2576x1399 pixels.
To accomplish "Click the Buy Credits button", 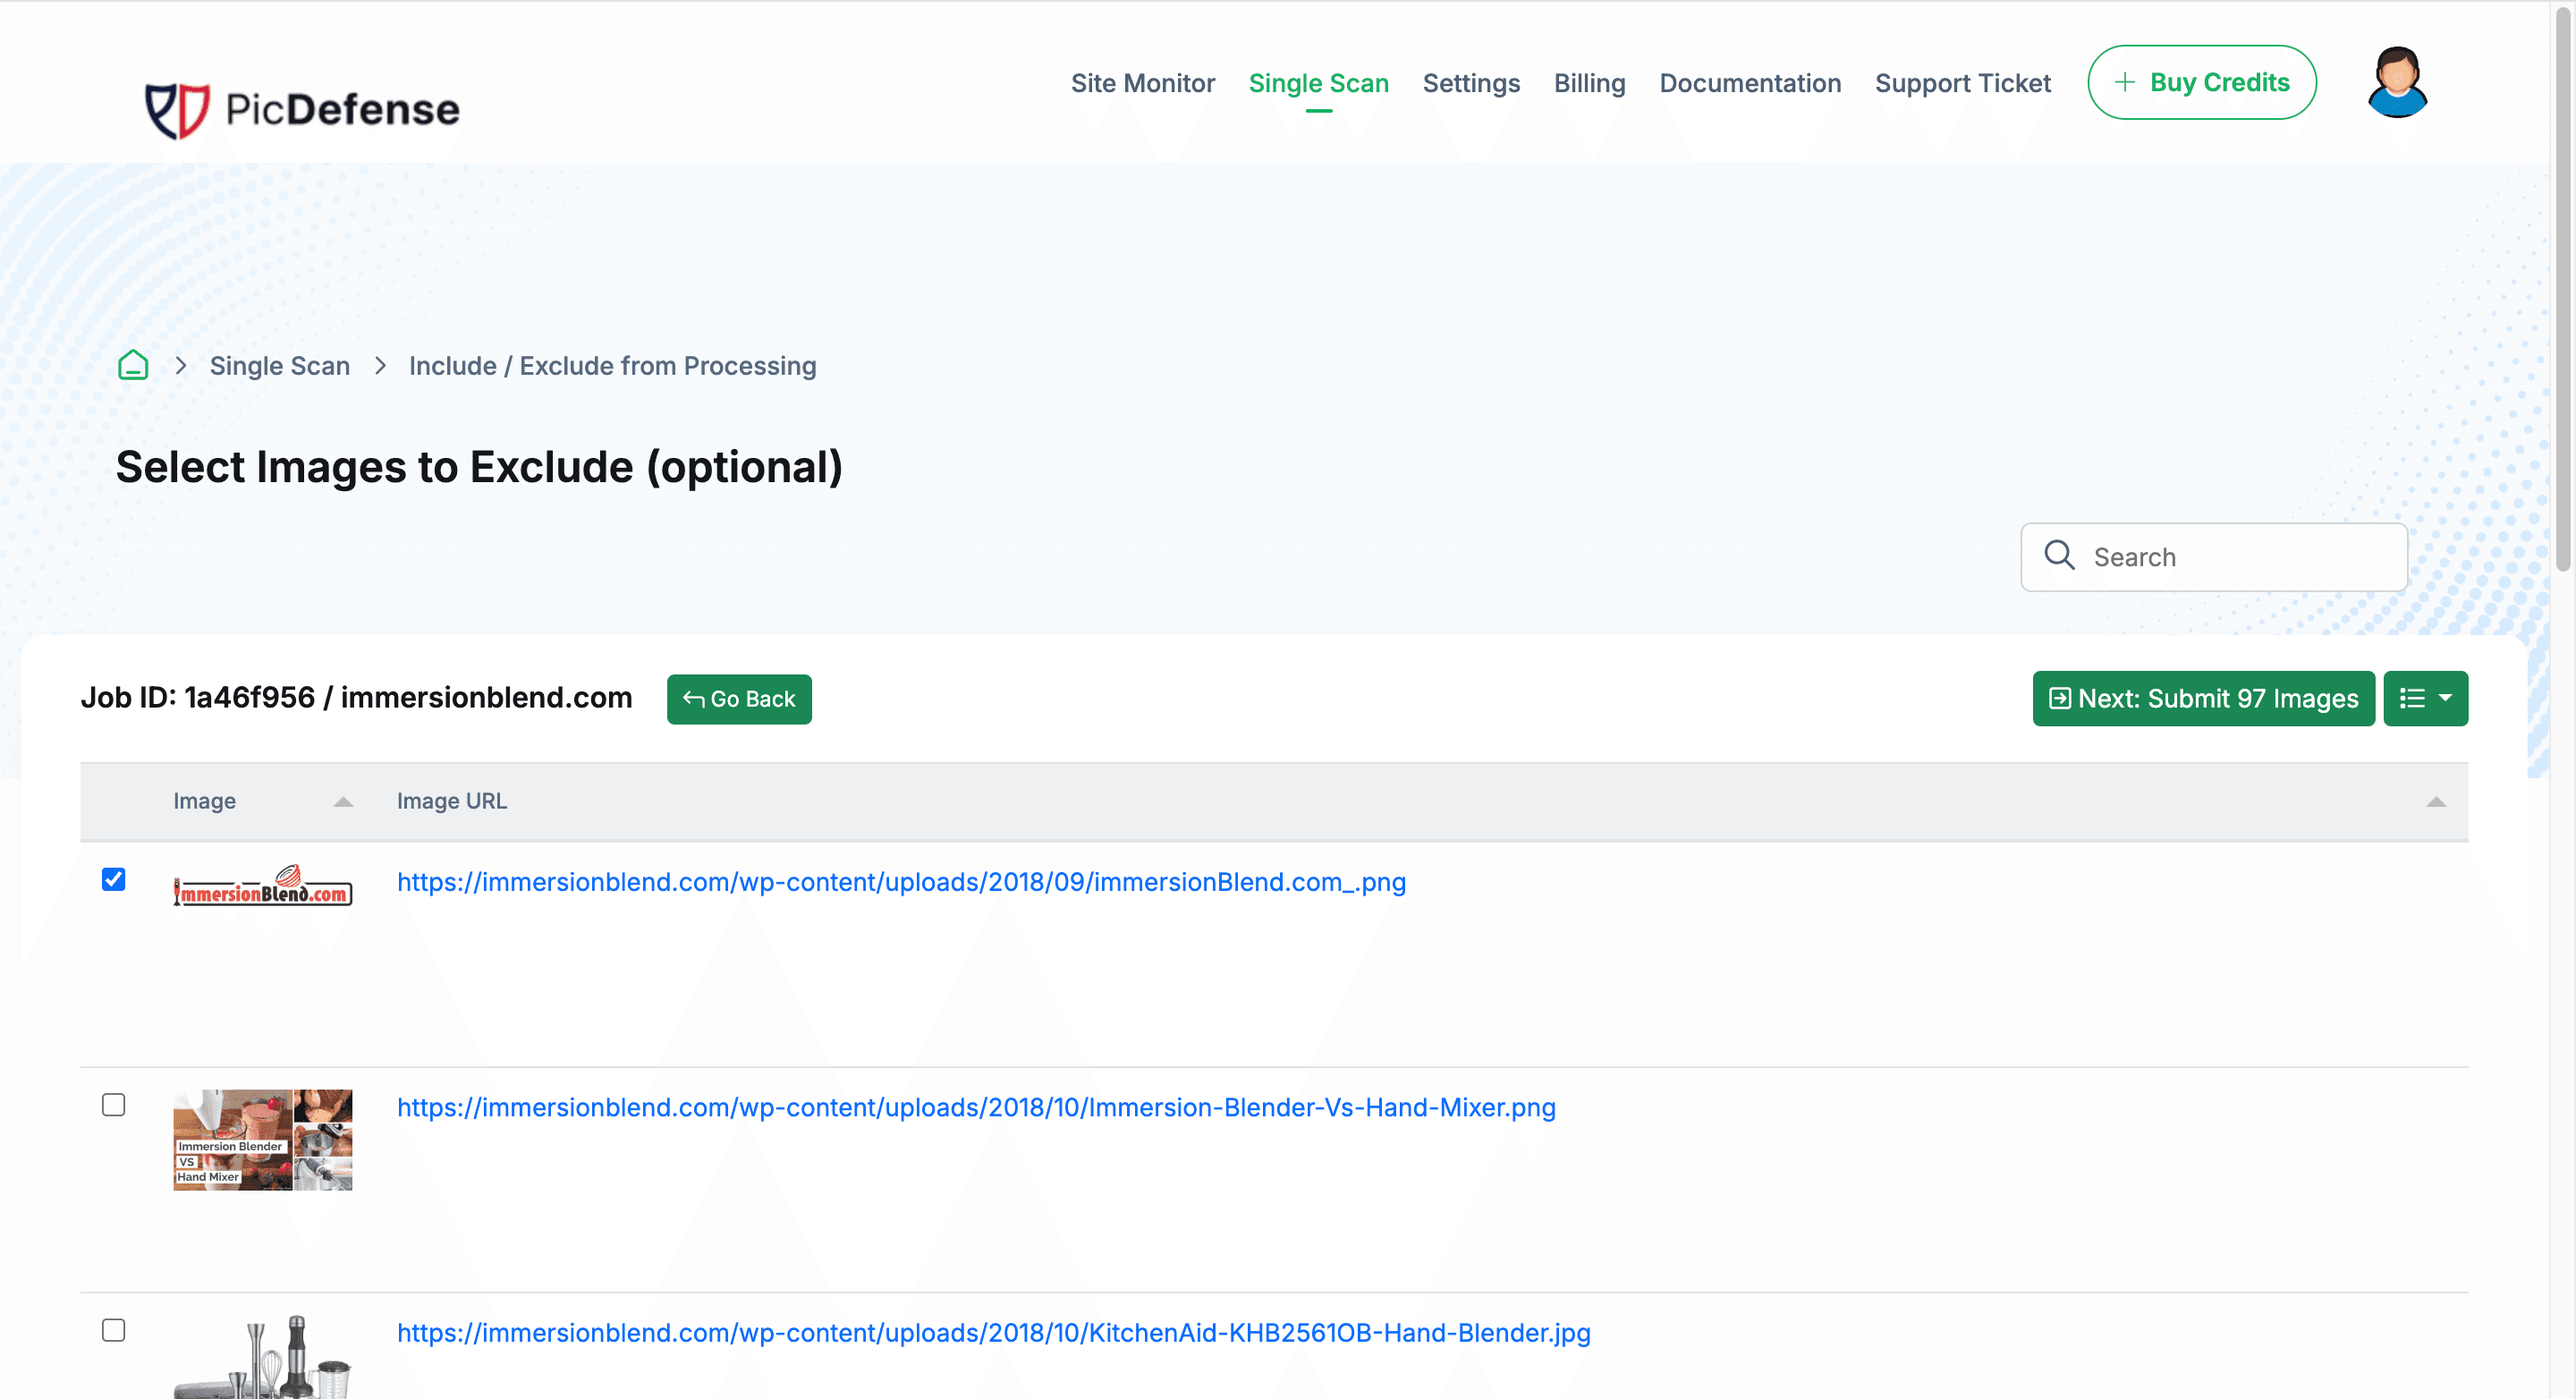I will click(x=2201, y=82).
